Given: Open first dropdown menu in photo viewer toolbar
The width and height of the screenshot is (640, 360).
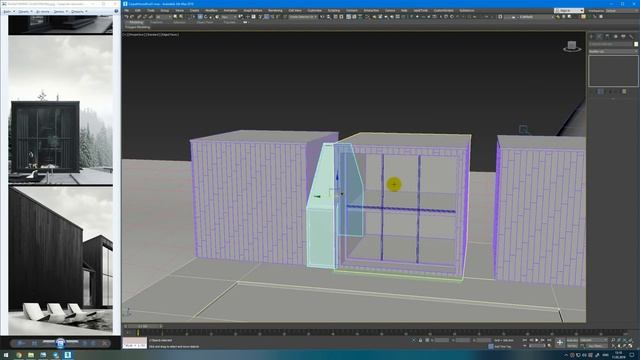Looking at the screenshot, I should coord(9,11).
